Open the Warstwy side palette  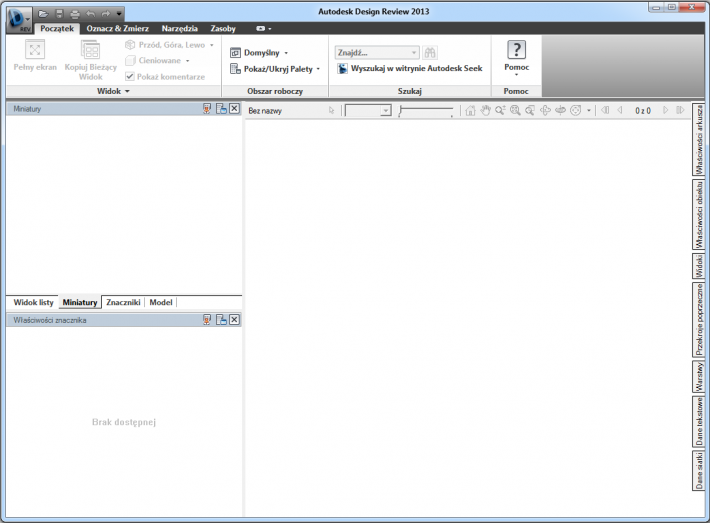point(699,376)
